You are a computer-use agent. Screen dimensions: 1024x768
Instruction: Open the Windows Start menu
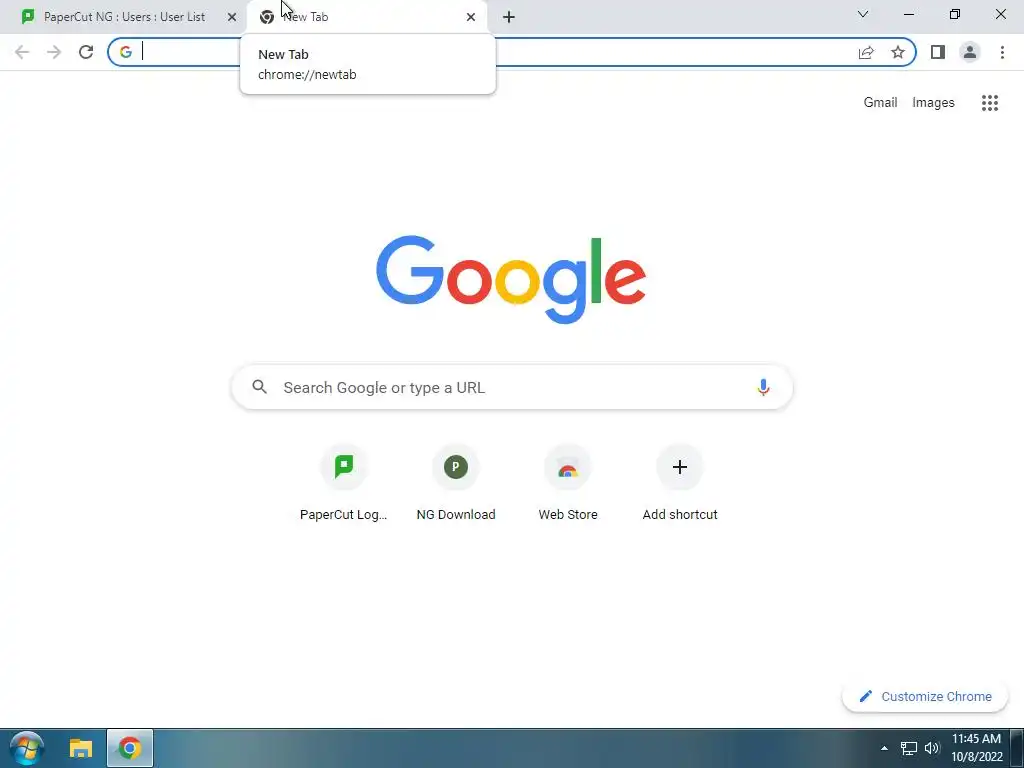pyautogui.click(x=27, y=748)
